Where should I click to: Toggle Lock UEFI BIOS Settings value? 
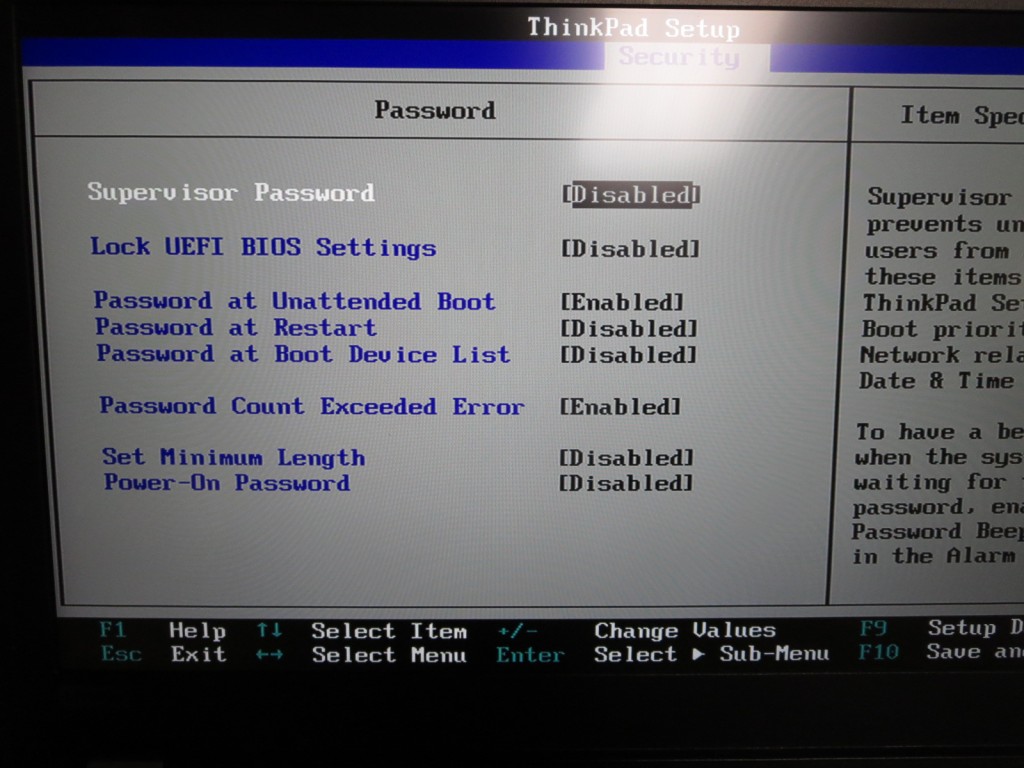pyautogui.click(x=630, y=249)
